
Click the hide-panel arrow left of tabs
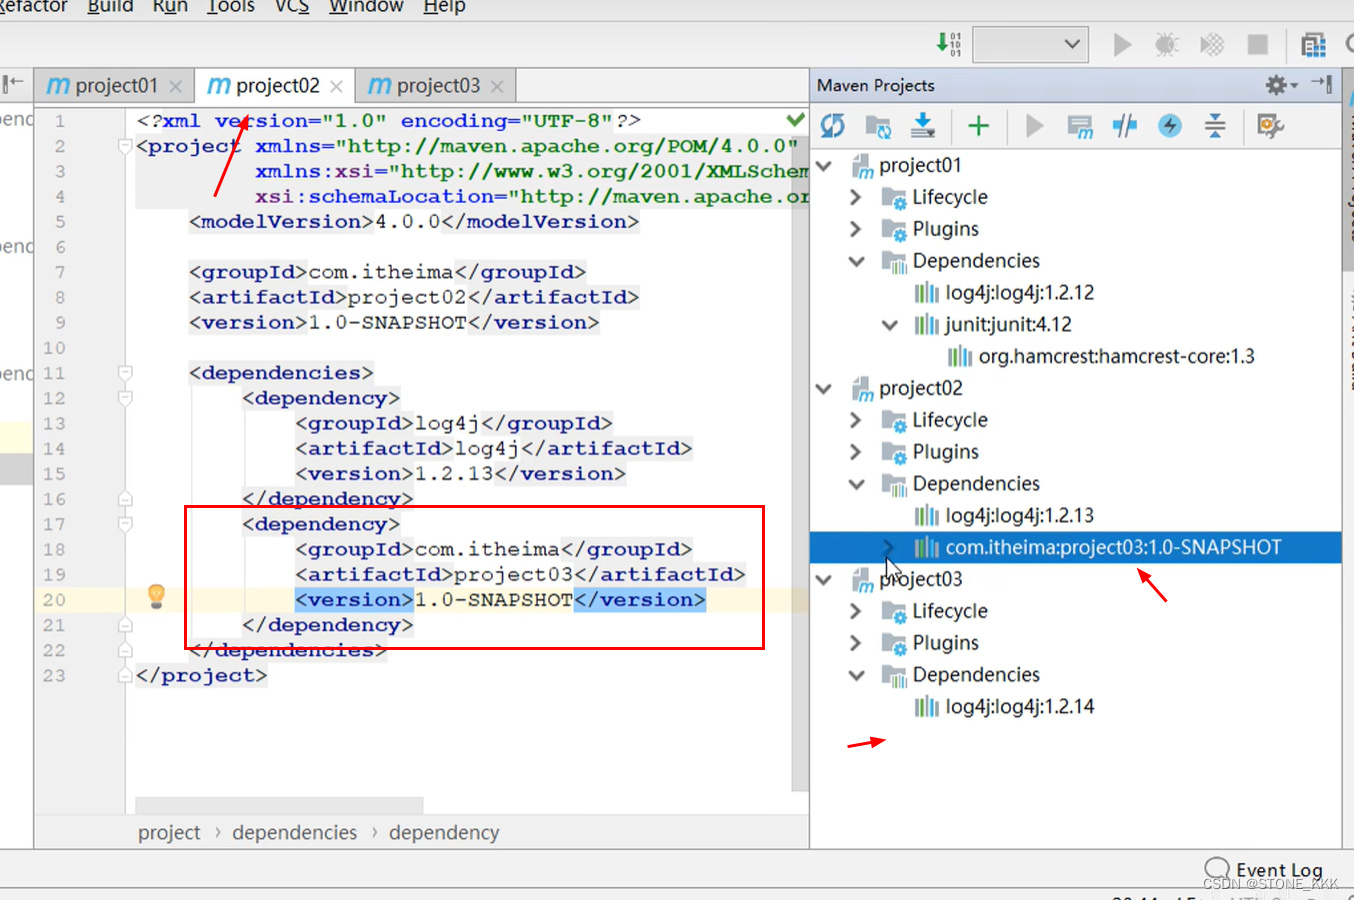(x=13, y=84)
